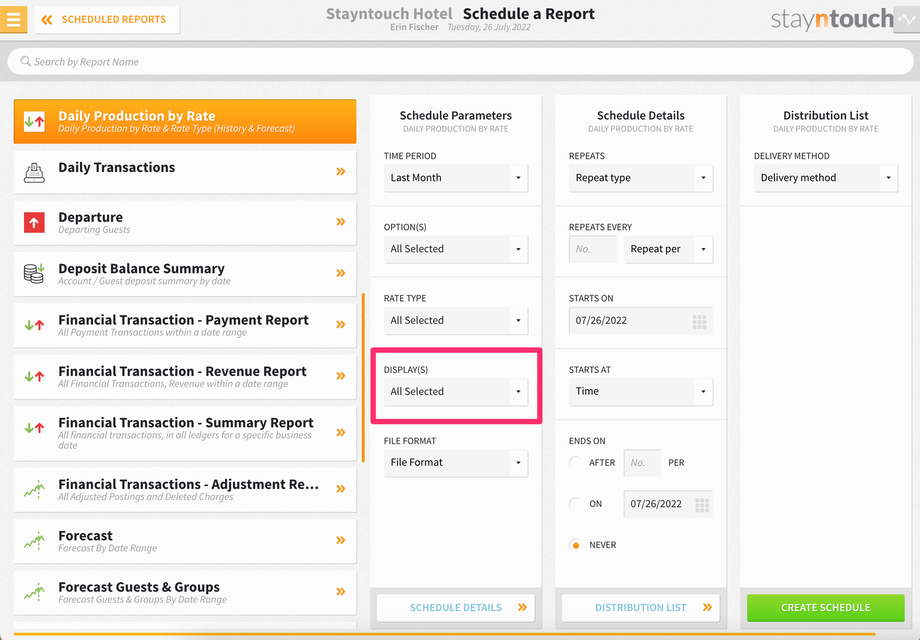The width and height of the screenshot is (920, 640).
Task: Select the Ends On After radio button
Action: [576, 462]
